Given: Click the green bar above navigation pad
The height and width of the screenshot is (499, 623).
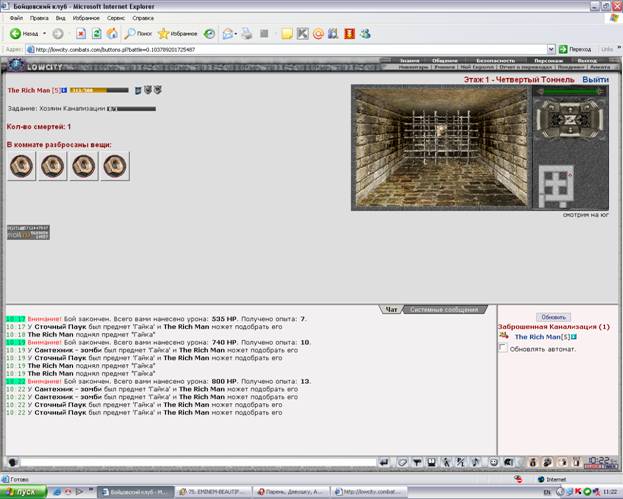Looking at the screenshot, I should [x=571, y=91].
